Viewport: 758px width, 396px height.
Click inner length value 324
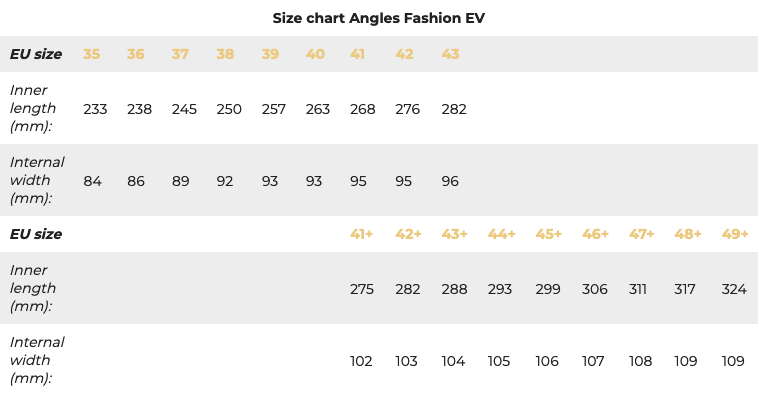(734, 289)
